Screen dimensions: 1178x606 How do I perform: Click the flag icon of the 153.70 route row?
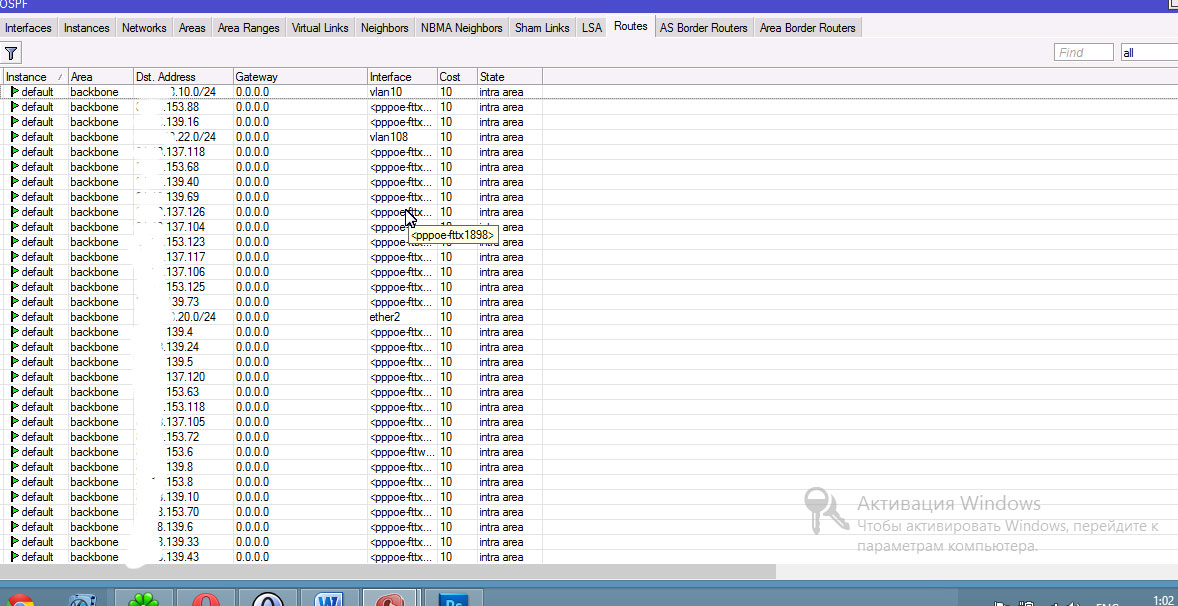(x=14, y=512)
